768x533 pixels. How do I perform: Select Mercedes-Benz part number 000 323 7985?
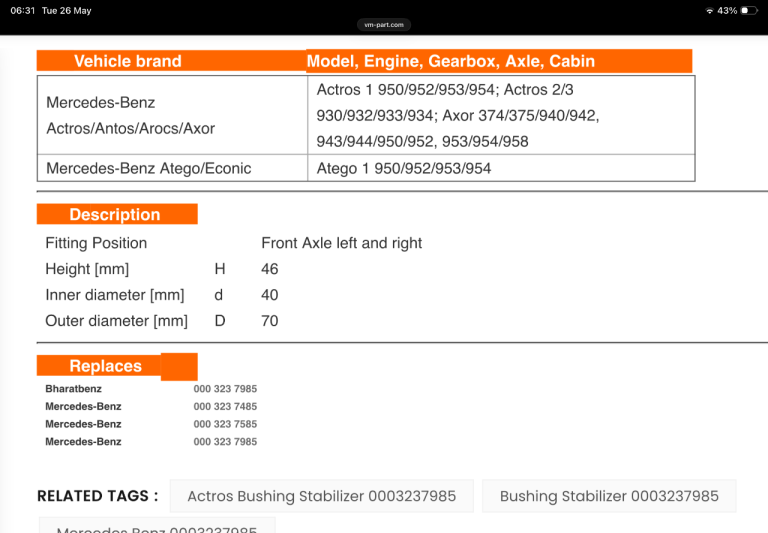pyautogui.click(x=225, y=441)
